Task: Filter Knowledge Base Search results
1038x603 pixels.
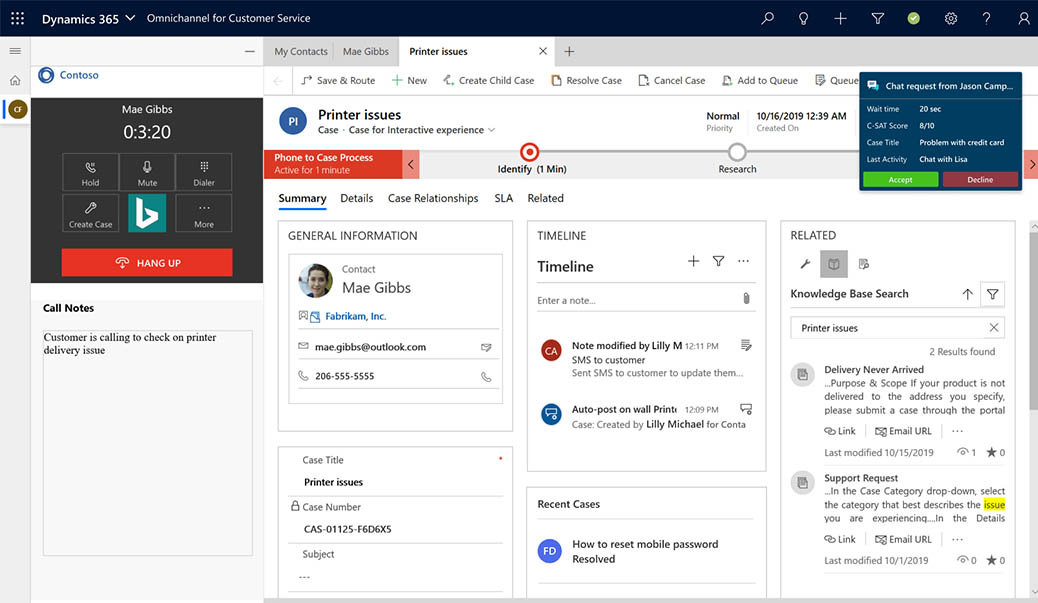Action: [992, 294]
